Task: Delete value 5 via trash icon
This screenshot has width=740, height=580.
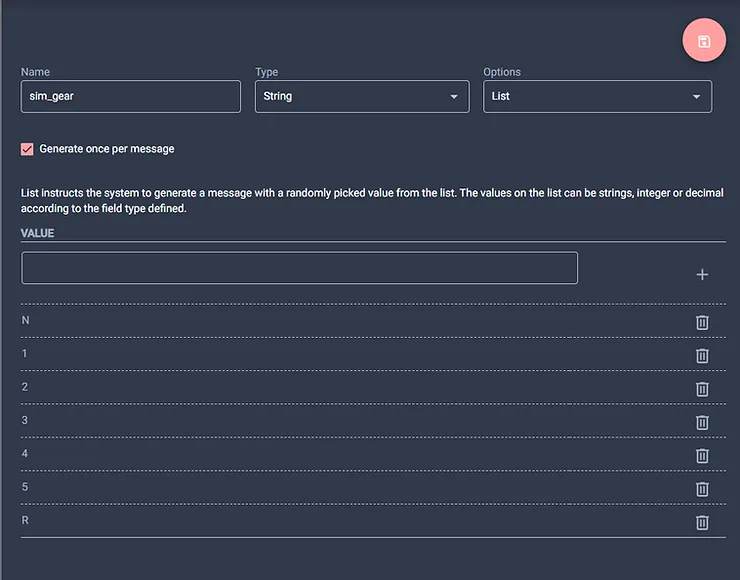Action: click(702, 489)
